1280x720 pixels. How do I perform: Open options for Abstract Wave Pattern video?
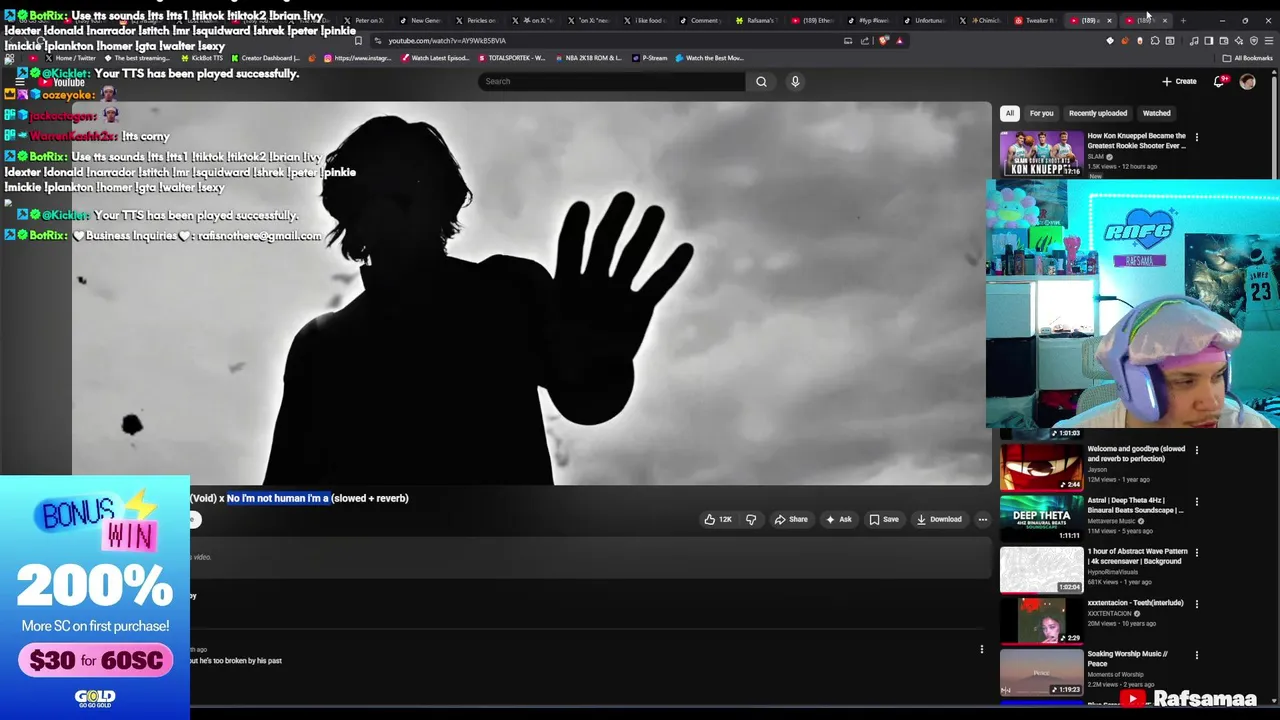(x=1196, y=552)
